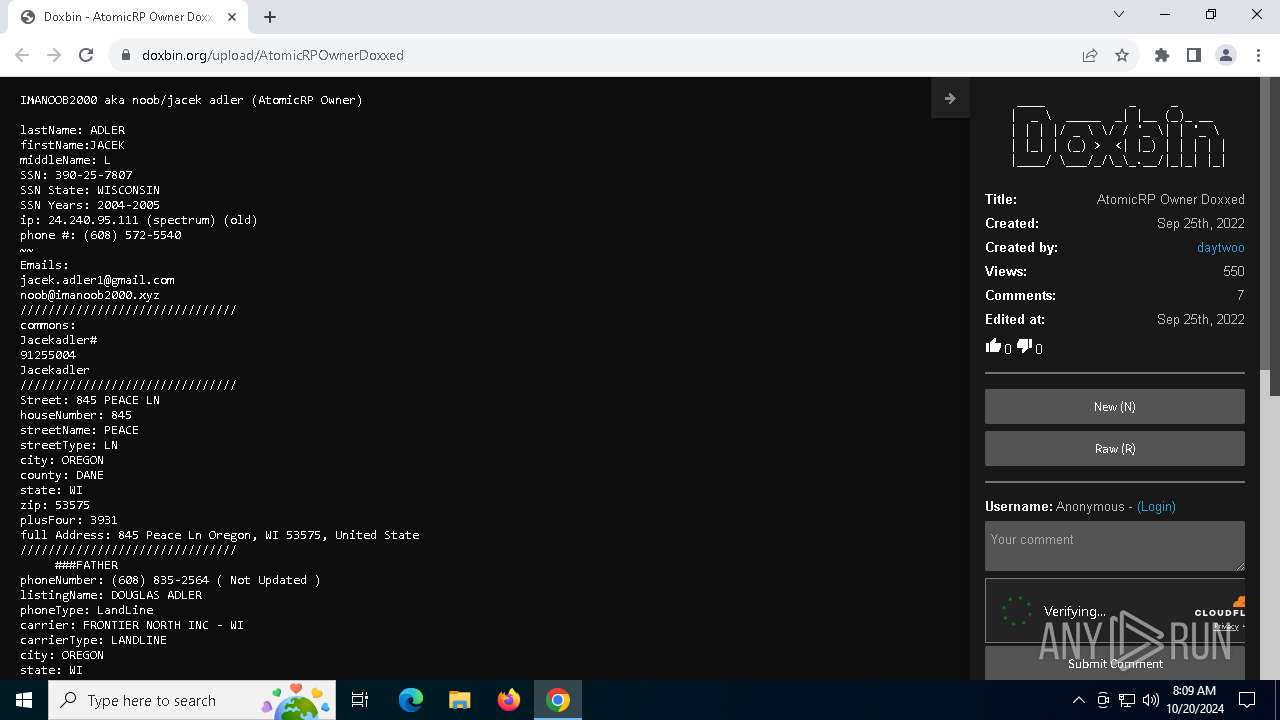Click the Cloudflare Verifying widget
Image resolution: width=1280 pixels, height=720 pixels.
pyautogui.click(x=1115, y=611)
